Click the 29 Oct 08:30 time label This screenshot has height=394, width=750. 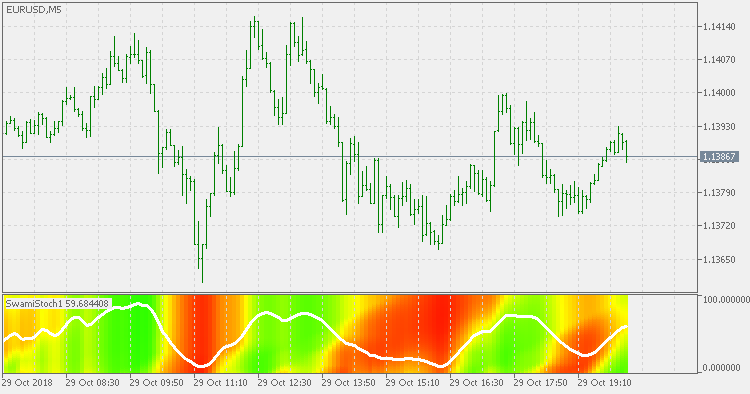92,383
